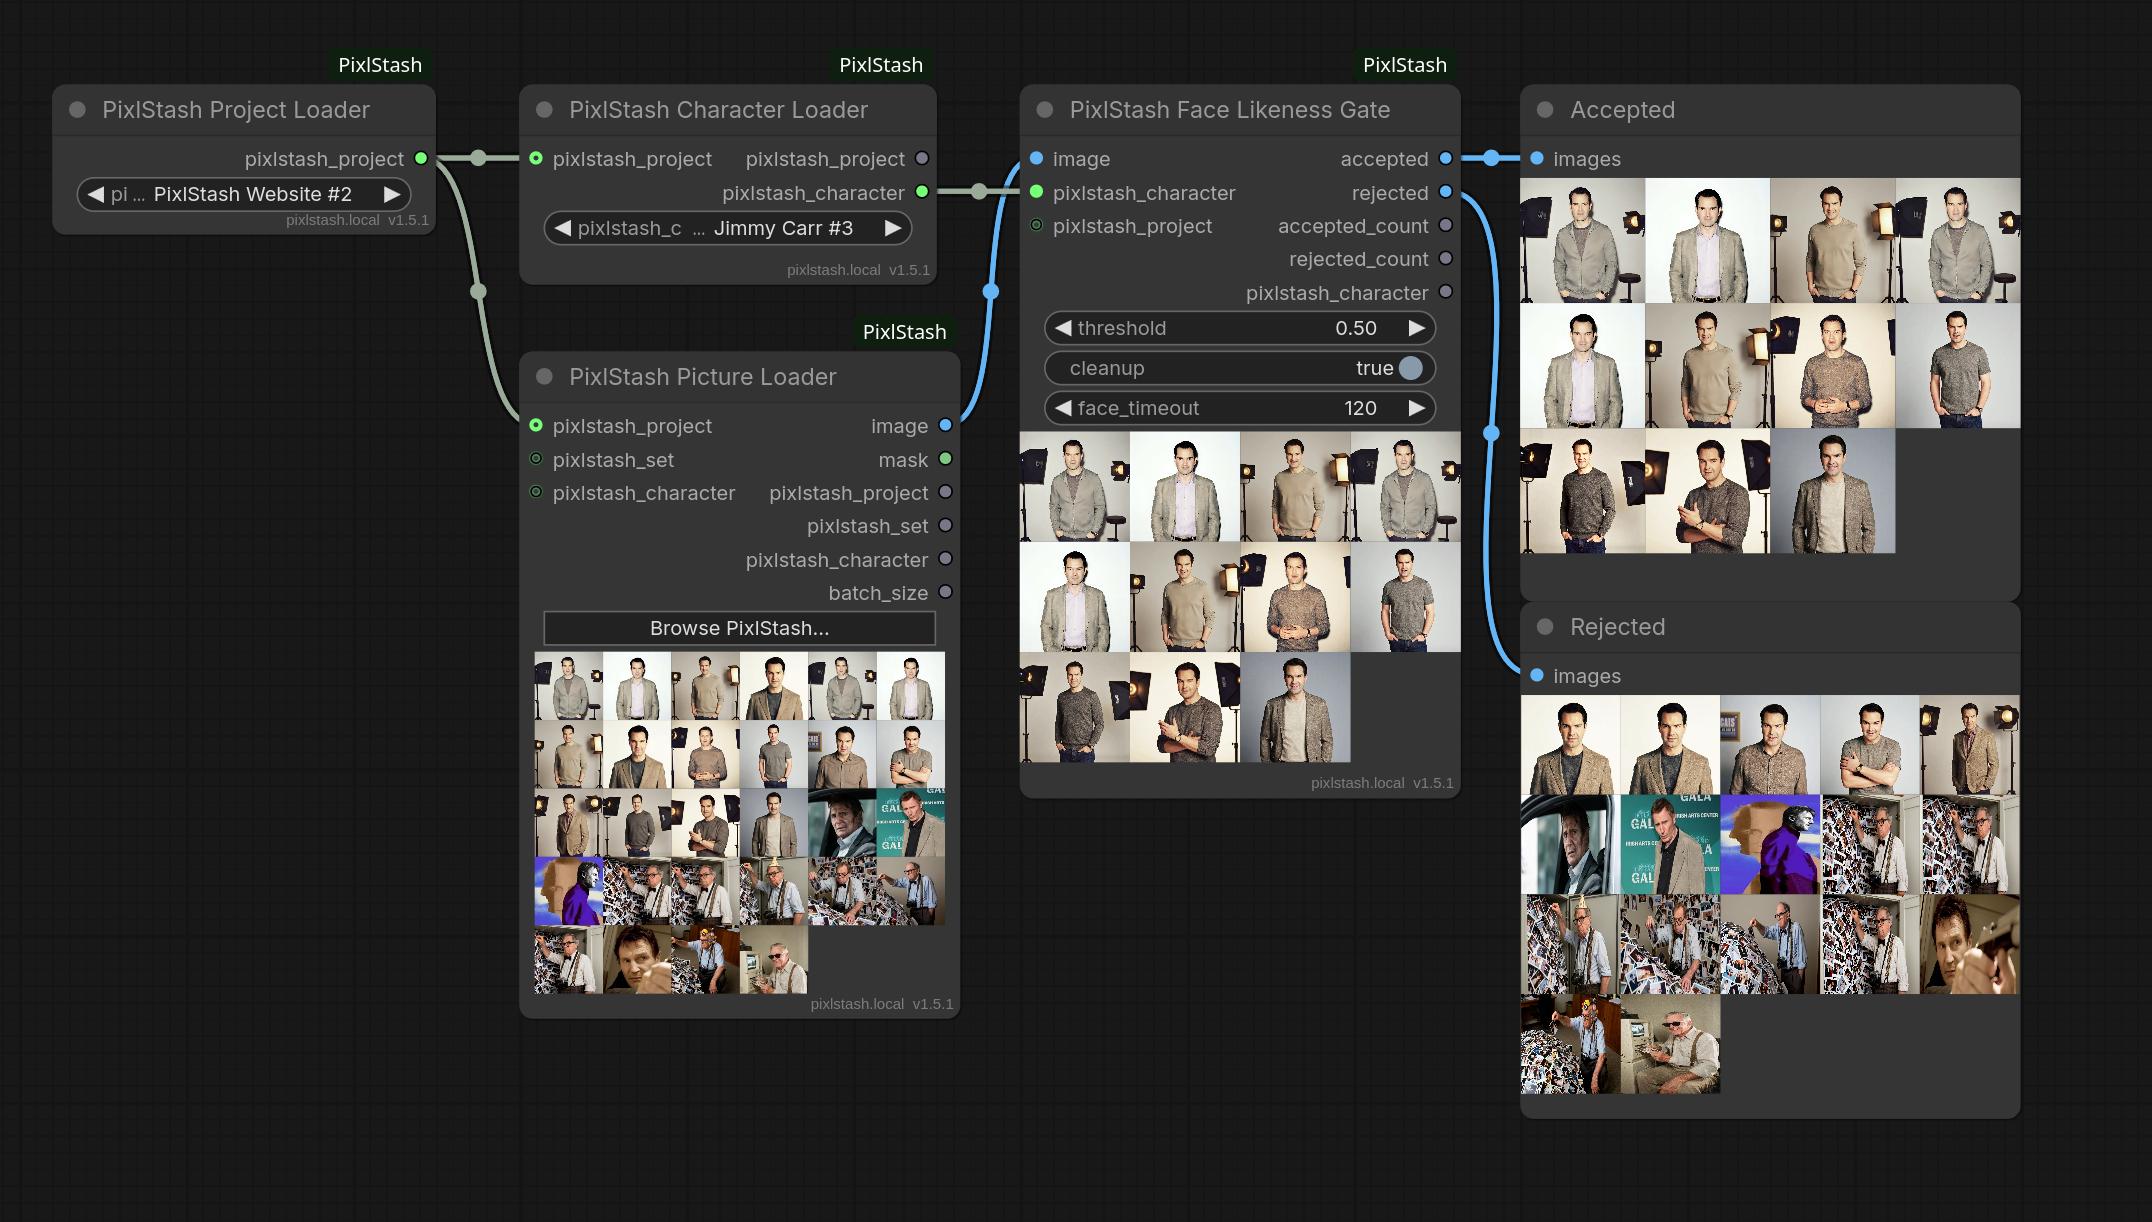Click PixlStash badge above Character Loader
This screenshot has width=2152, height=1222.
pyautogui.click(x=881, y=65)
